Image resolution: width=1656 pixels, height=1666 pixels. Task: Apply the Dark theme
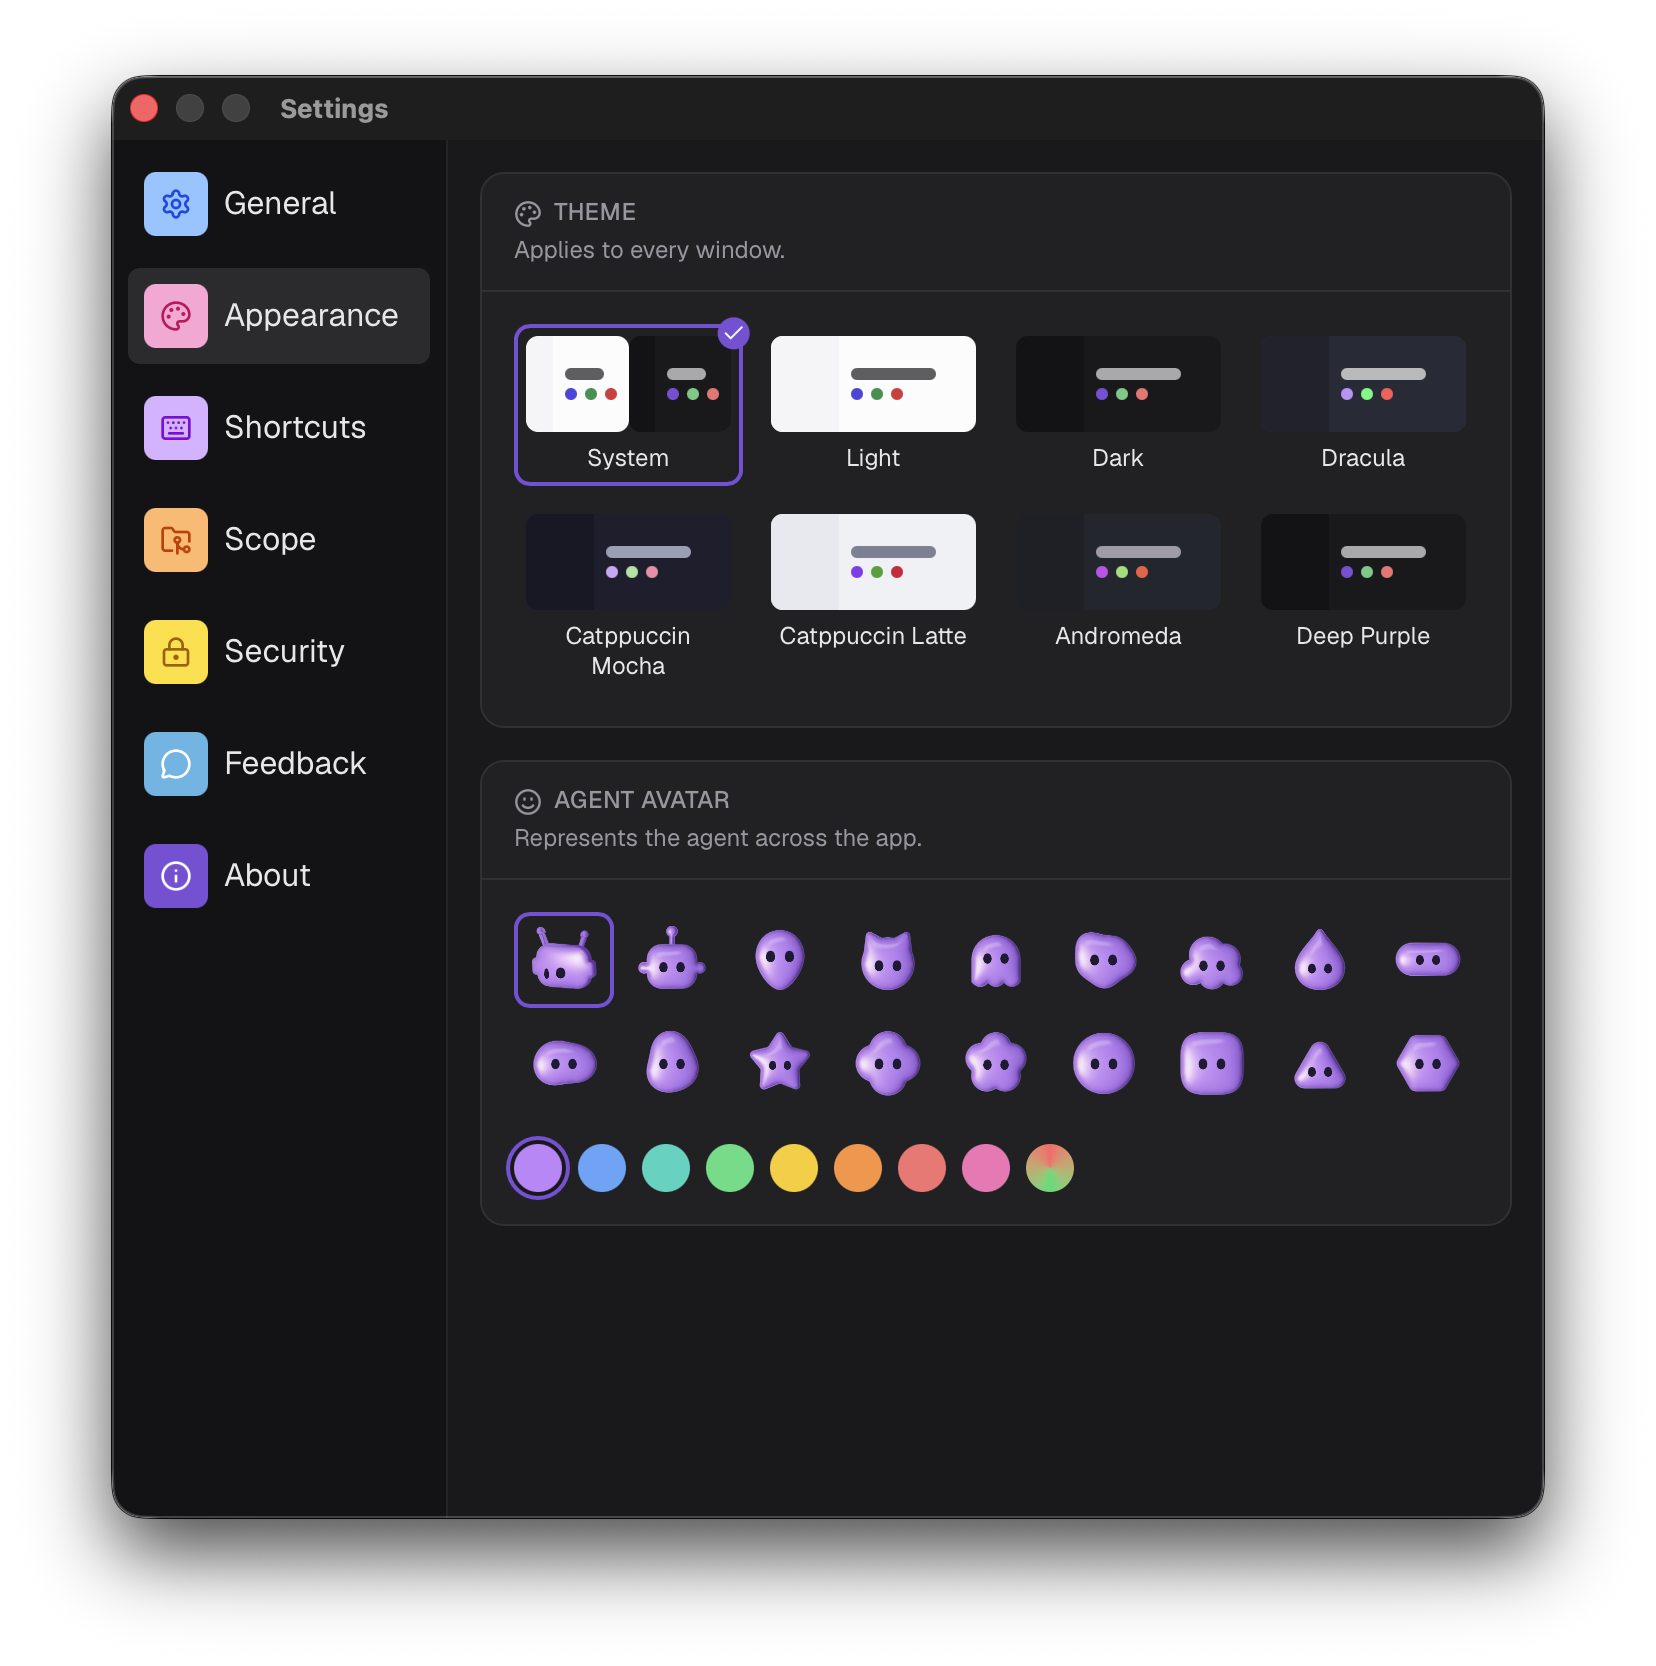click(x=1118, y=405)
